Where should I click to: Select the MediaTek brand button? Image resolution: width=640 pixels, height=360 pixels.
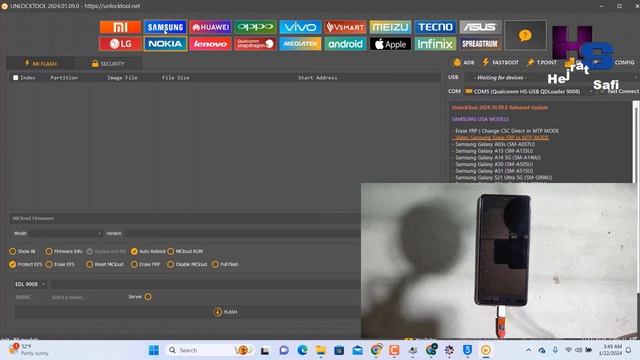pyautogui.click(x=300, y=44)
